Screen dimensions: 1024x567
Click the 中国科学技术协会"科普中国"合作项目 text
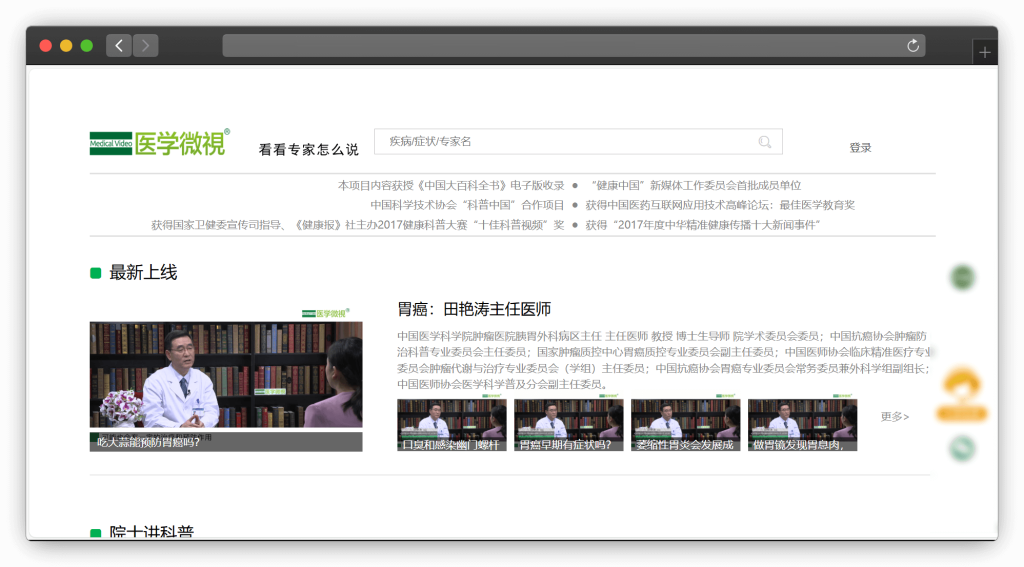click(467, 205)
